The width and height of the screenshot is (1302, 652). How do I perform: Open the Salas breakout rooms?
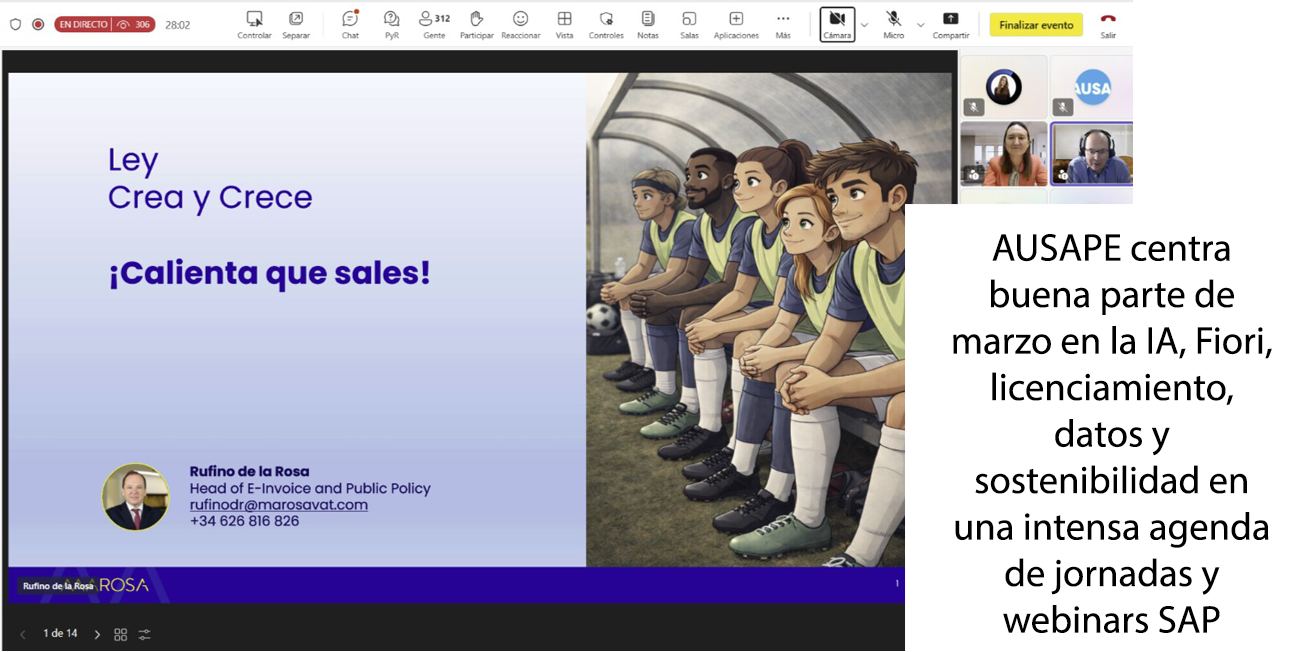(x=689, y=24)
